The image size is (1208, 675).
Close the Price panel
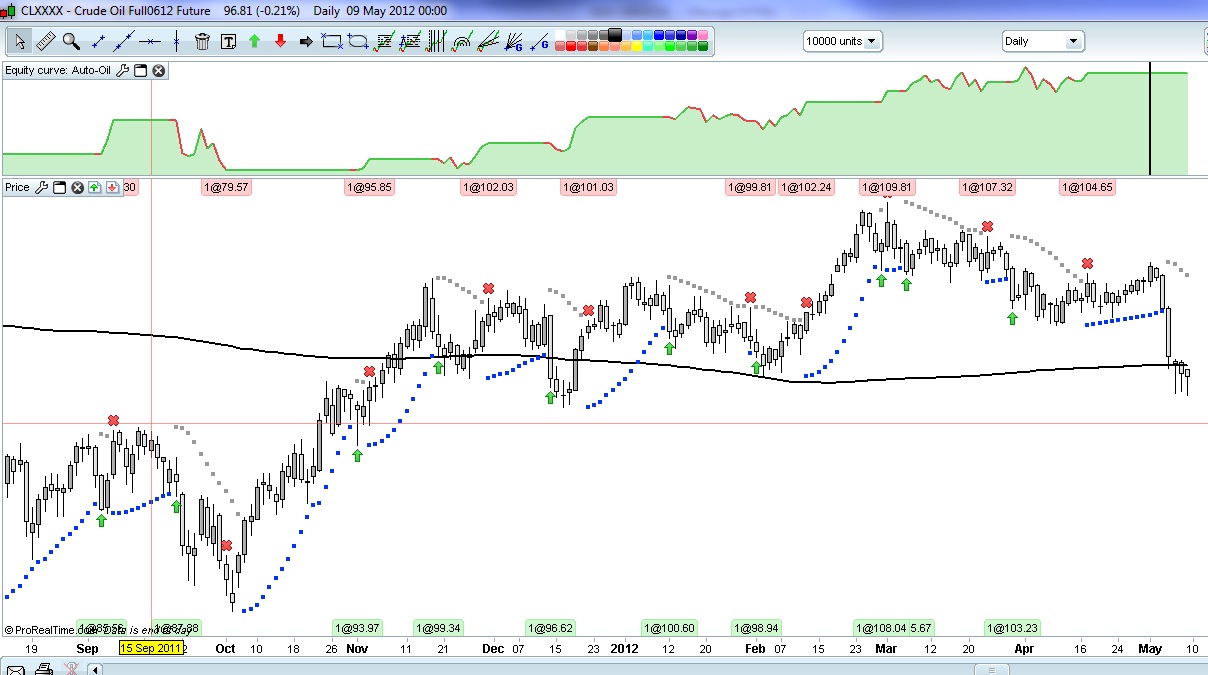[76, 187]
